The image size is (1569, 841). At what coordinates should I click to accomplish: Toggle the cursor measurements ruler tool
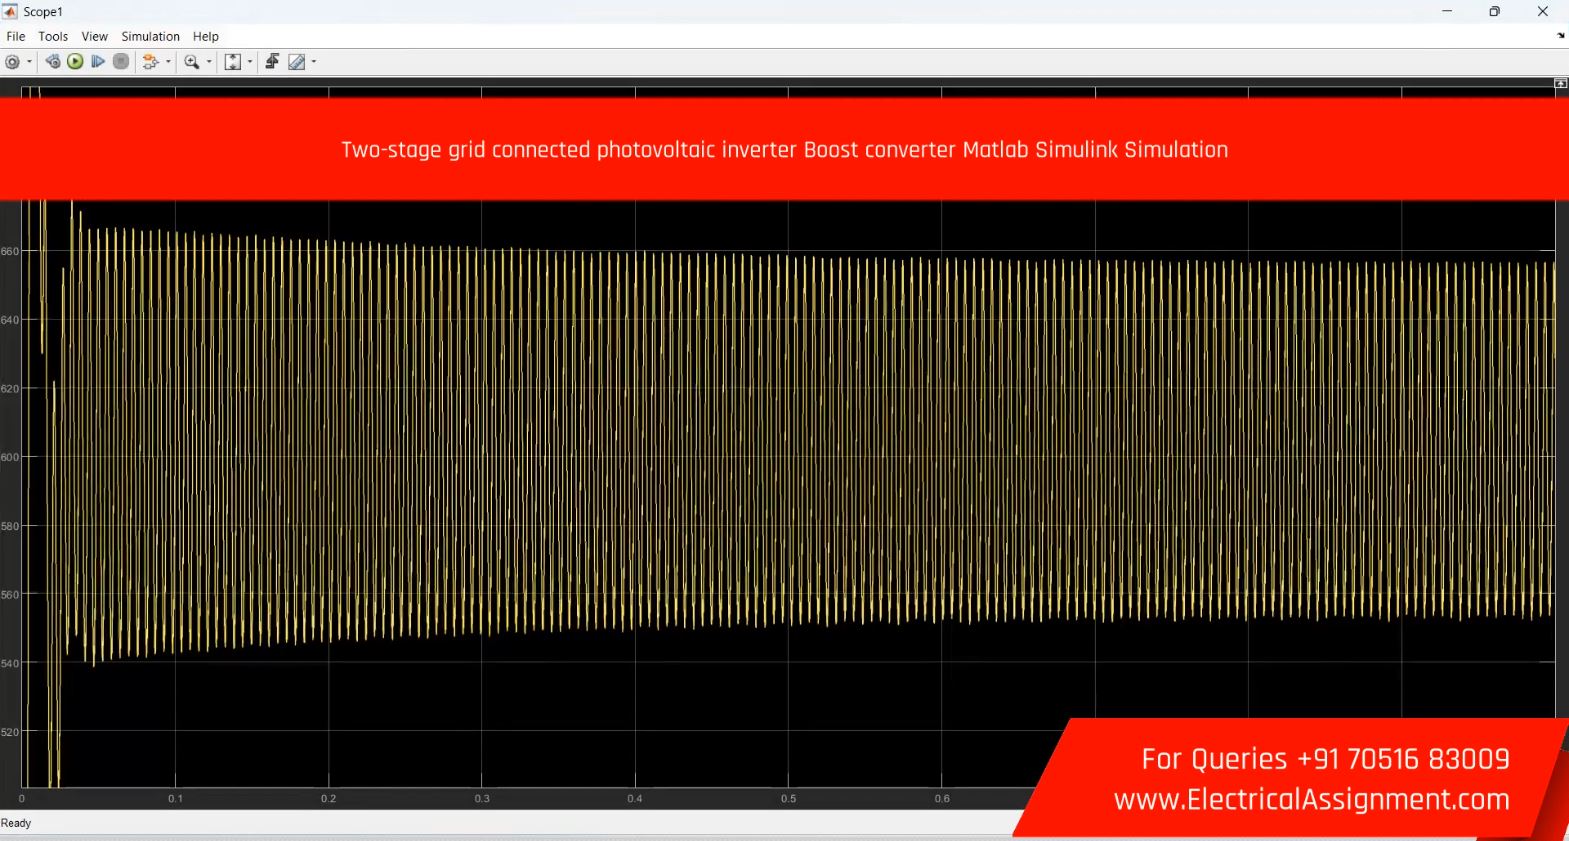click(296, 62)
